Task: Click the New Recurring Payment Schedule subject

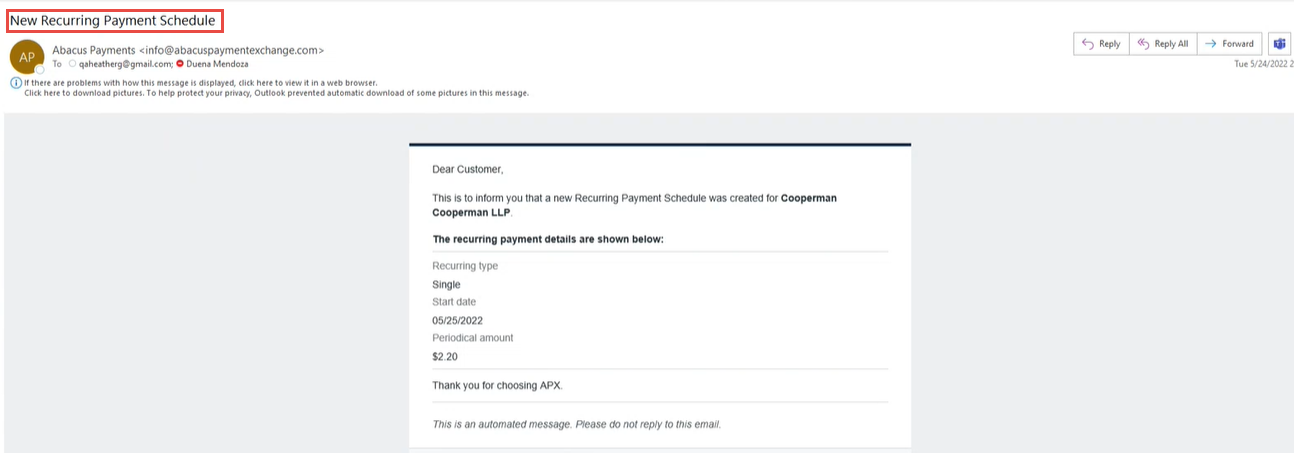Action: [113, 20]
